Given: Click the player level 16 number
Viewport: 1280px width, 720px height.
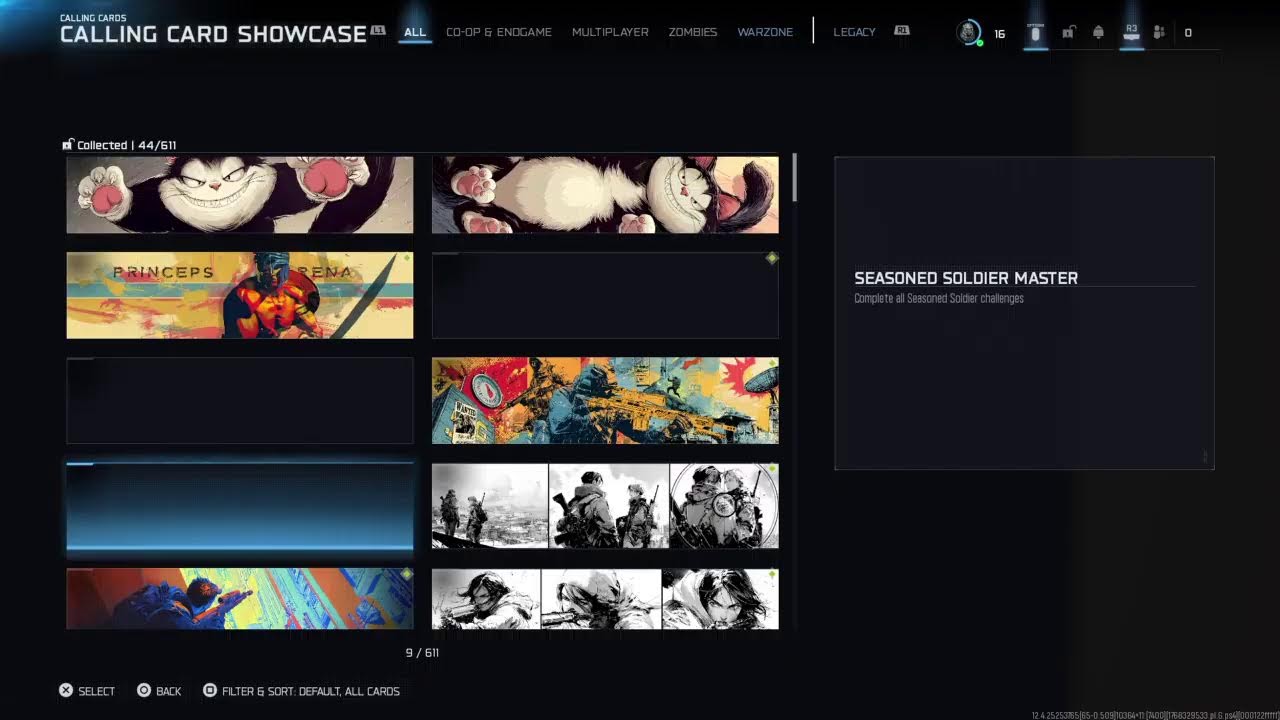Looking at the screenshot, I should 999,34.
